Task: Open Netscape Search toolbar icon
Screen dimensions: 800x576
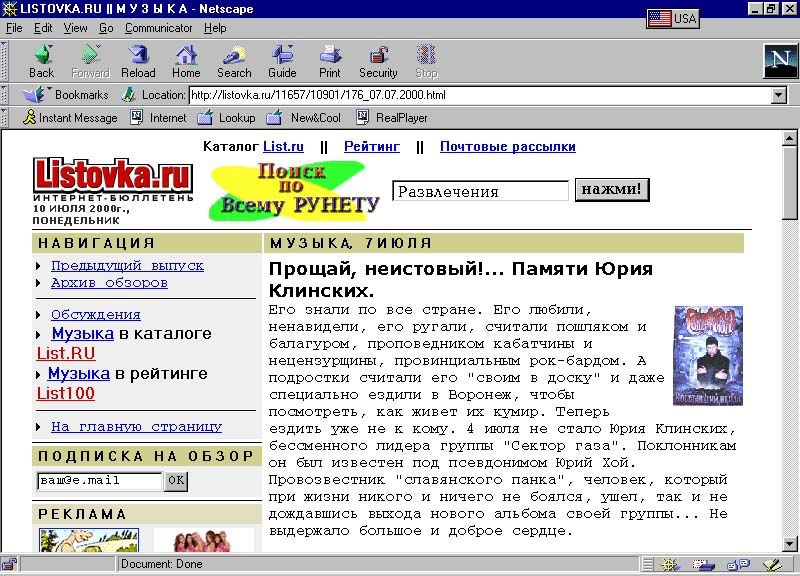Action: click(234, 61)
